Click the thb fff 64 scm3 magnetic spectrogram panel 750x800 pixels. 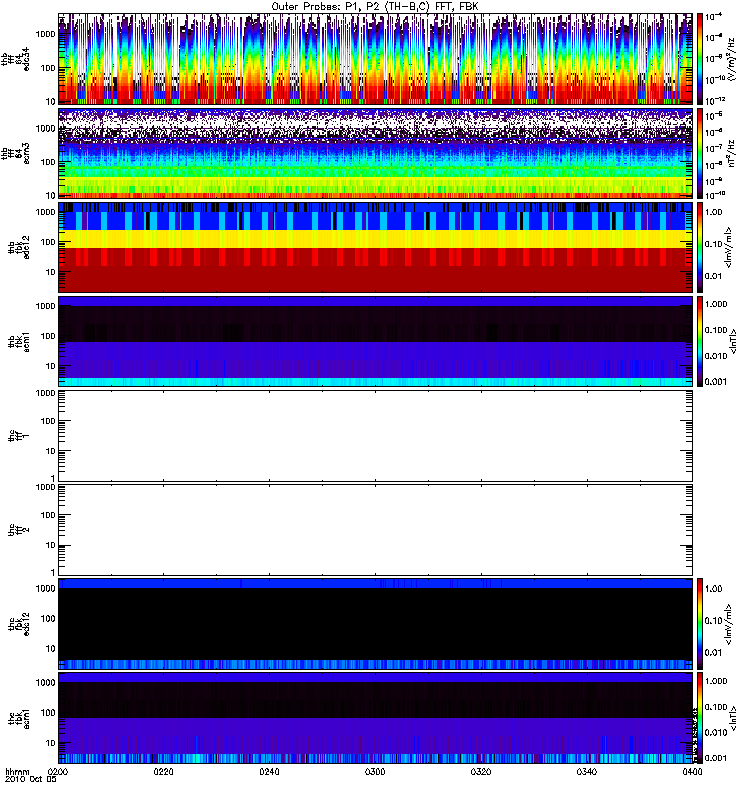pos(376,153)
